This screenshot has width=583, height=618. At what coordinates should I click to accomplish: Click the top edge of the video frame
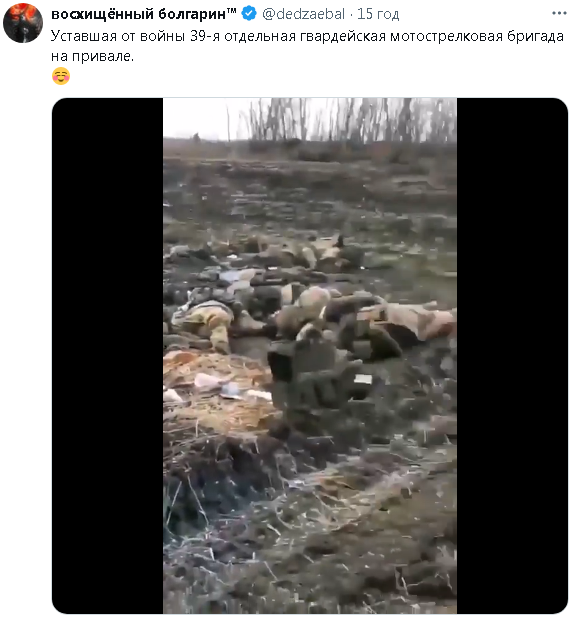pos(310,100)
